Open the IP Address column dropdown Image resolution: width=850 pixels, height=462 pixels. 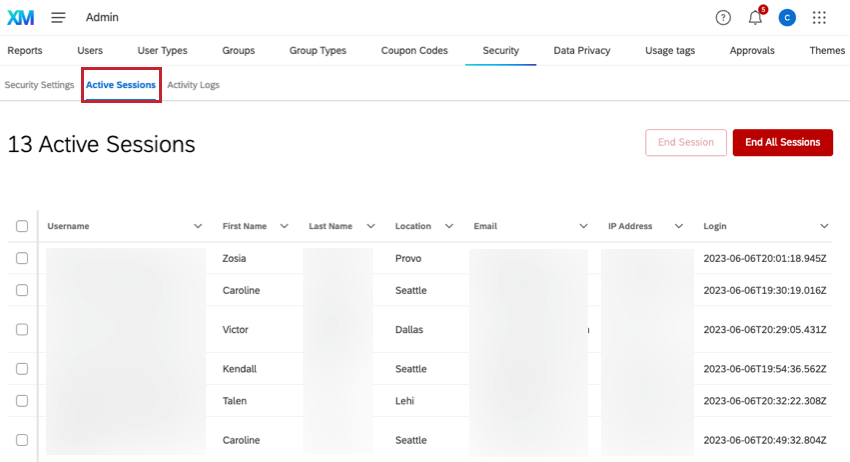679,226
